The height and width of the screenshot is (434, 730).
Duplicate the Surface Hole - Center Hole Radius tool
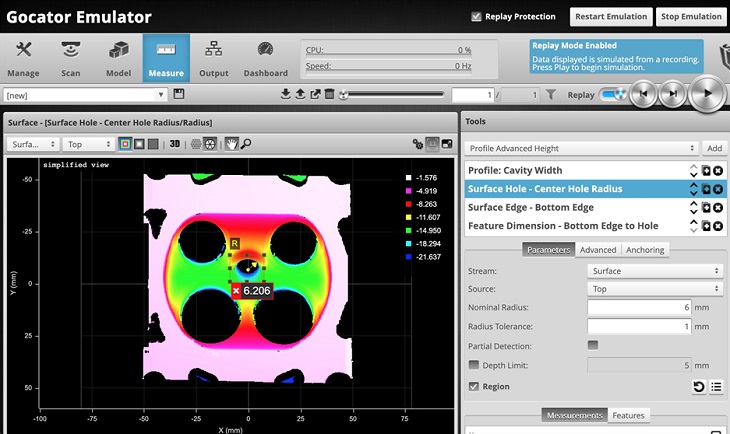(706, 189)
